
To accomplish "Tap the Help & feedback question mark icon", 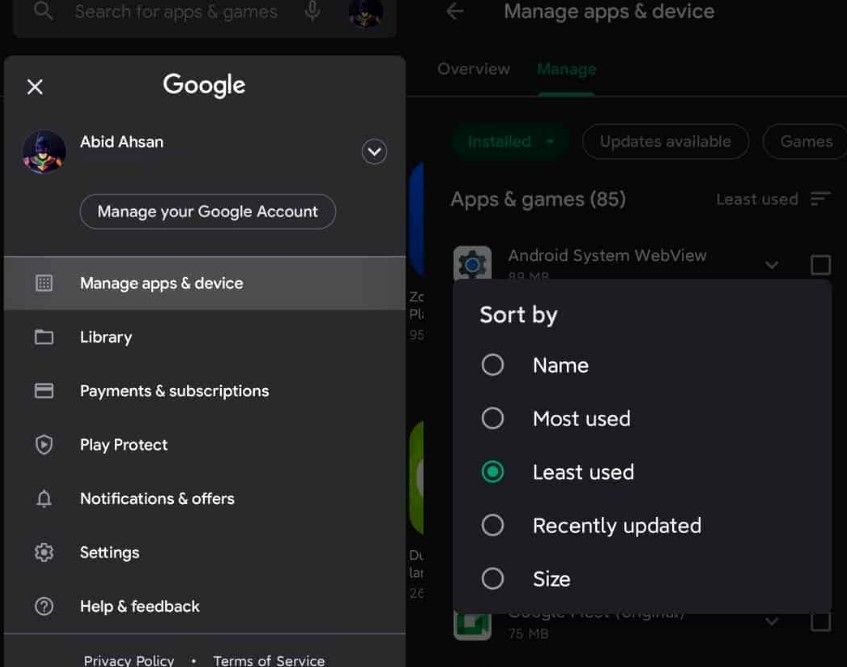I will click(44, 607).
